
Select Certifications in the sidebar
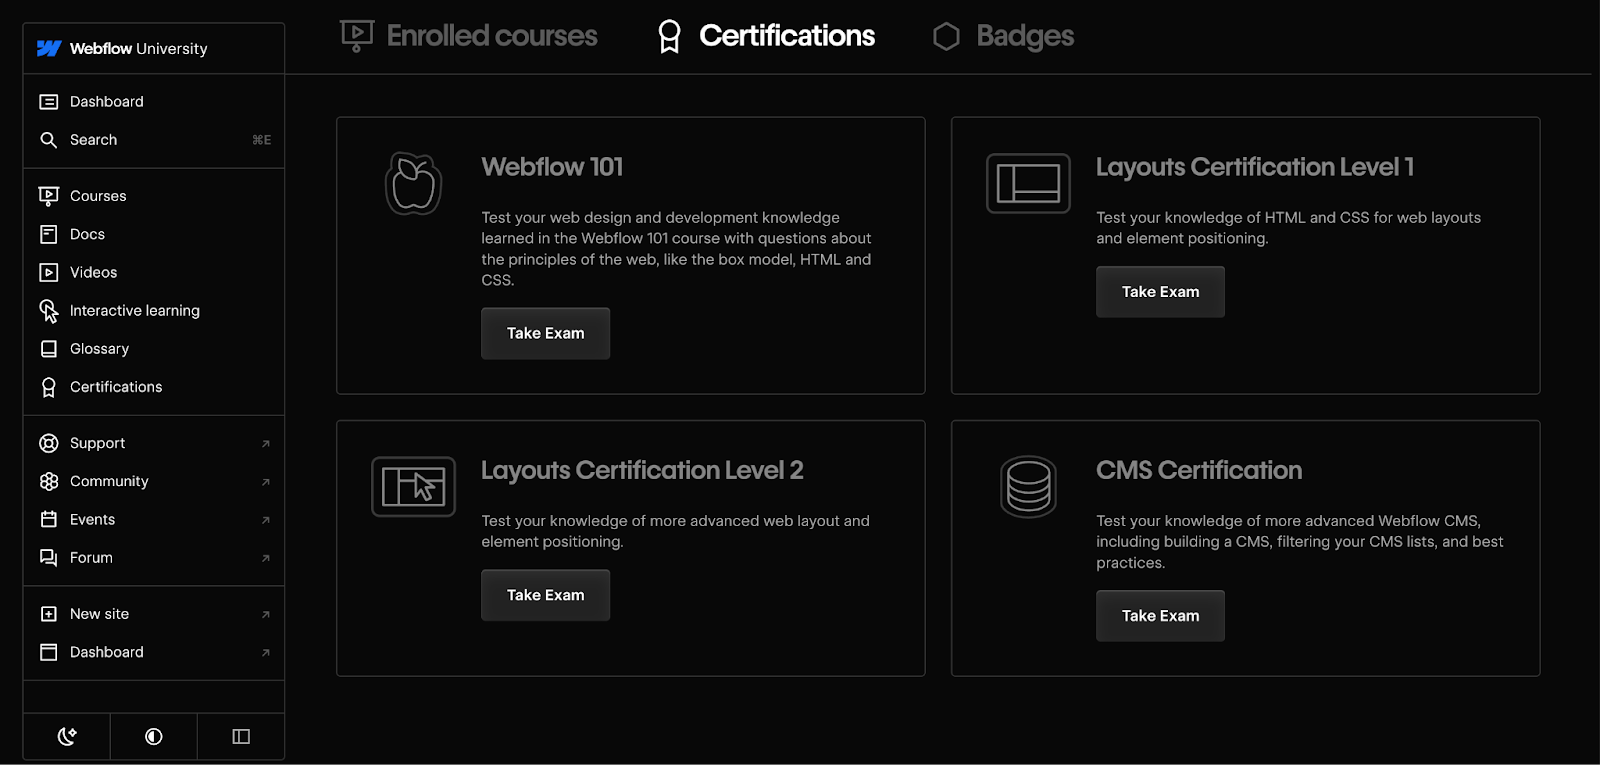(x=115, y=387)
